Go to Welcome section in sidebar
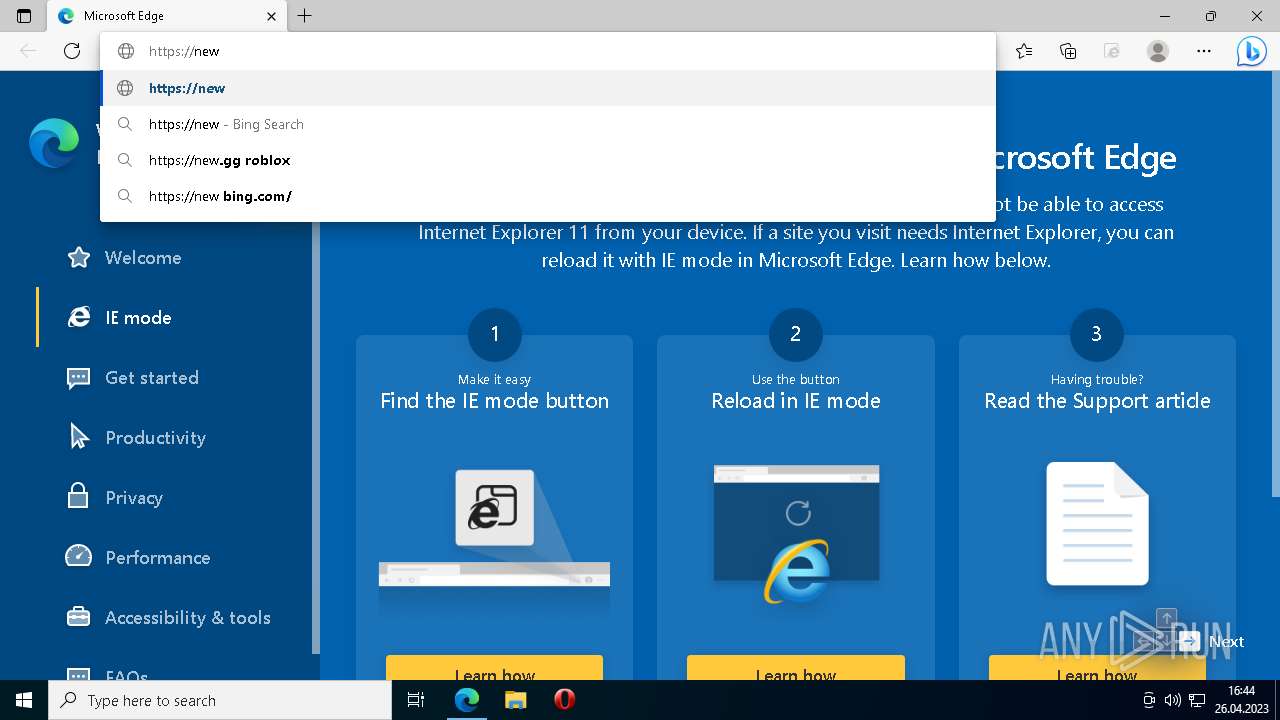 coord(143,258)
